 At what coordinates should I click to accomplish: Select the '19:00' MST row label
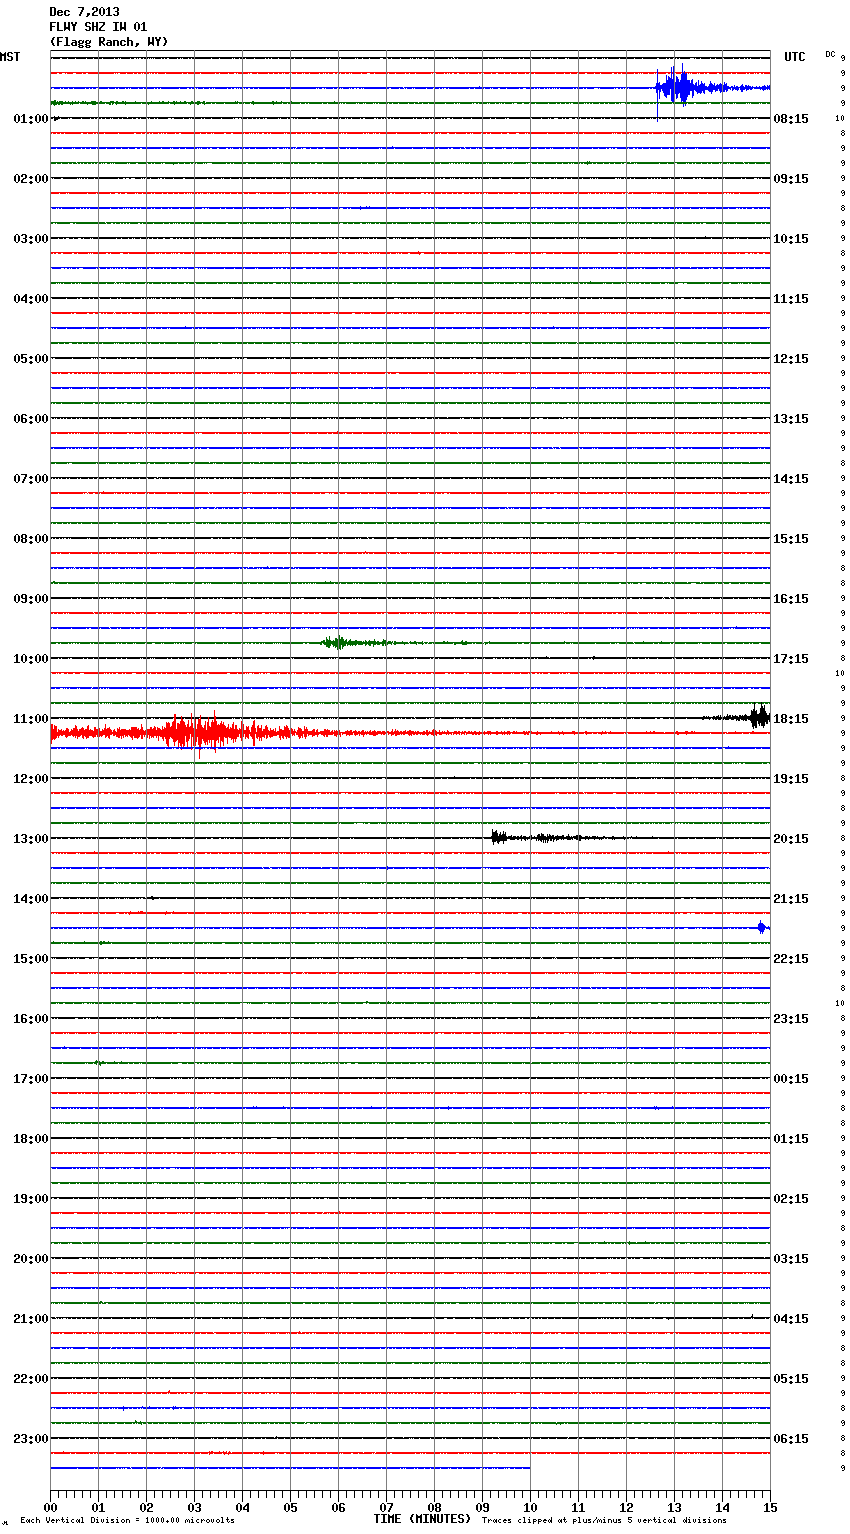click(31, 1199)
